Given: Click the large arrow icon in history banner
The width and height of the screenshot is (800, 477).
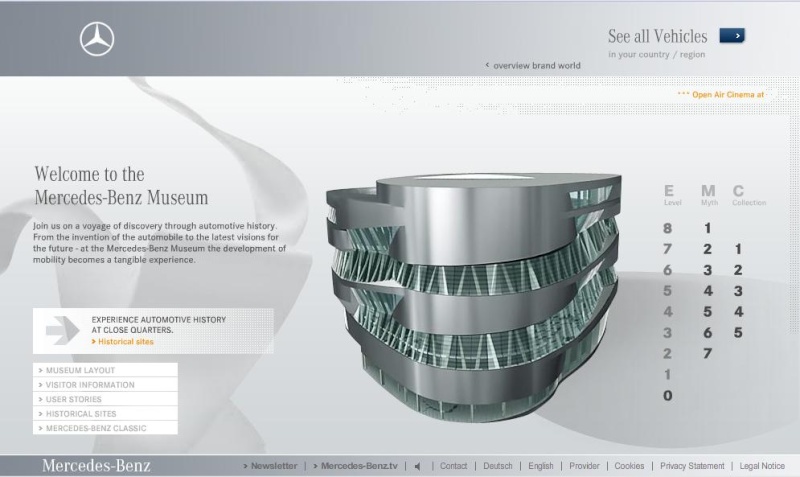Looking at the screenshot, I should click(x=62, y=330).
